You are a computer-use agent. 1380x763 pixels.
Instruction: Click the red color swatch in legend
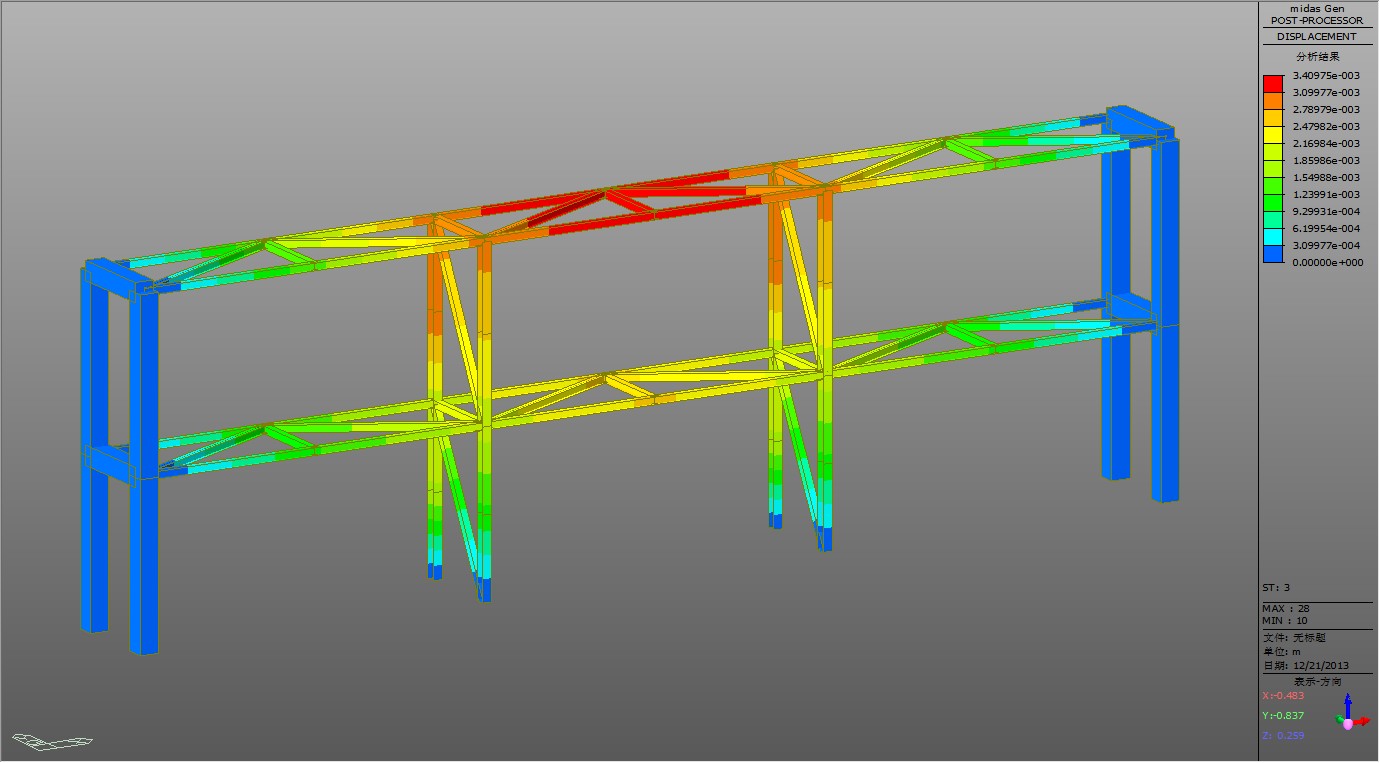(x=1273, y=84)
